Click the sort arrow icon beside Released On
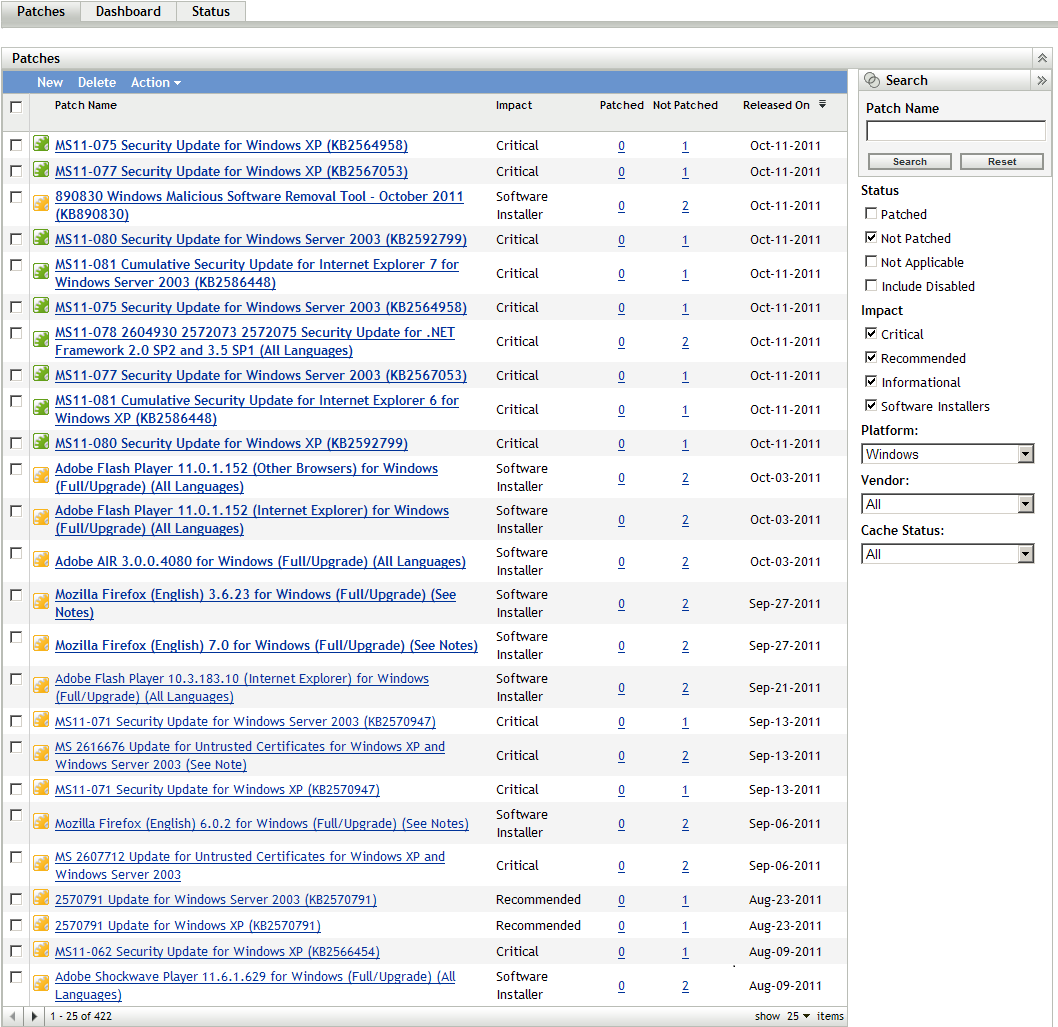The width and height of the screenshot is (1058, 1027). 822,104
